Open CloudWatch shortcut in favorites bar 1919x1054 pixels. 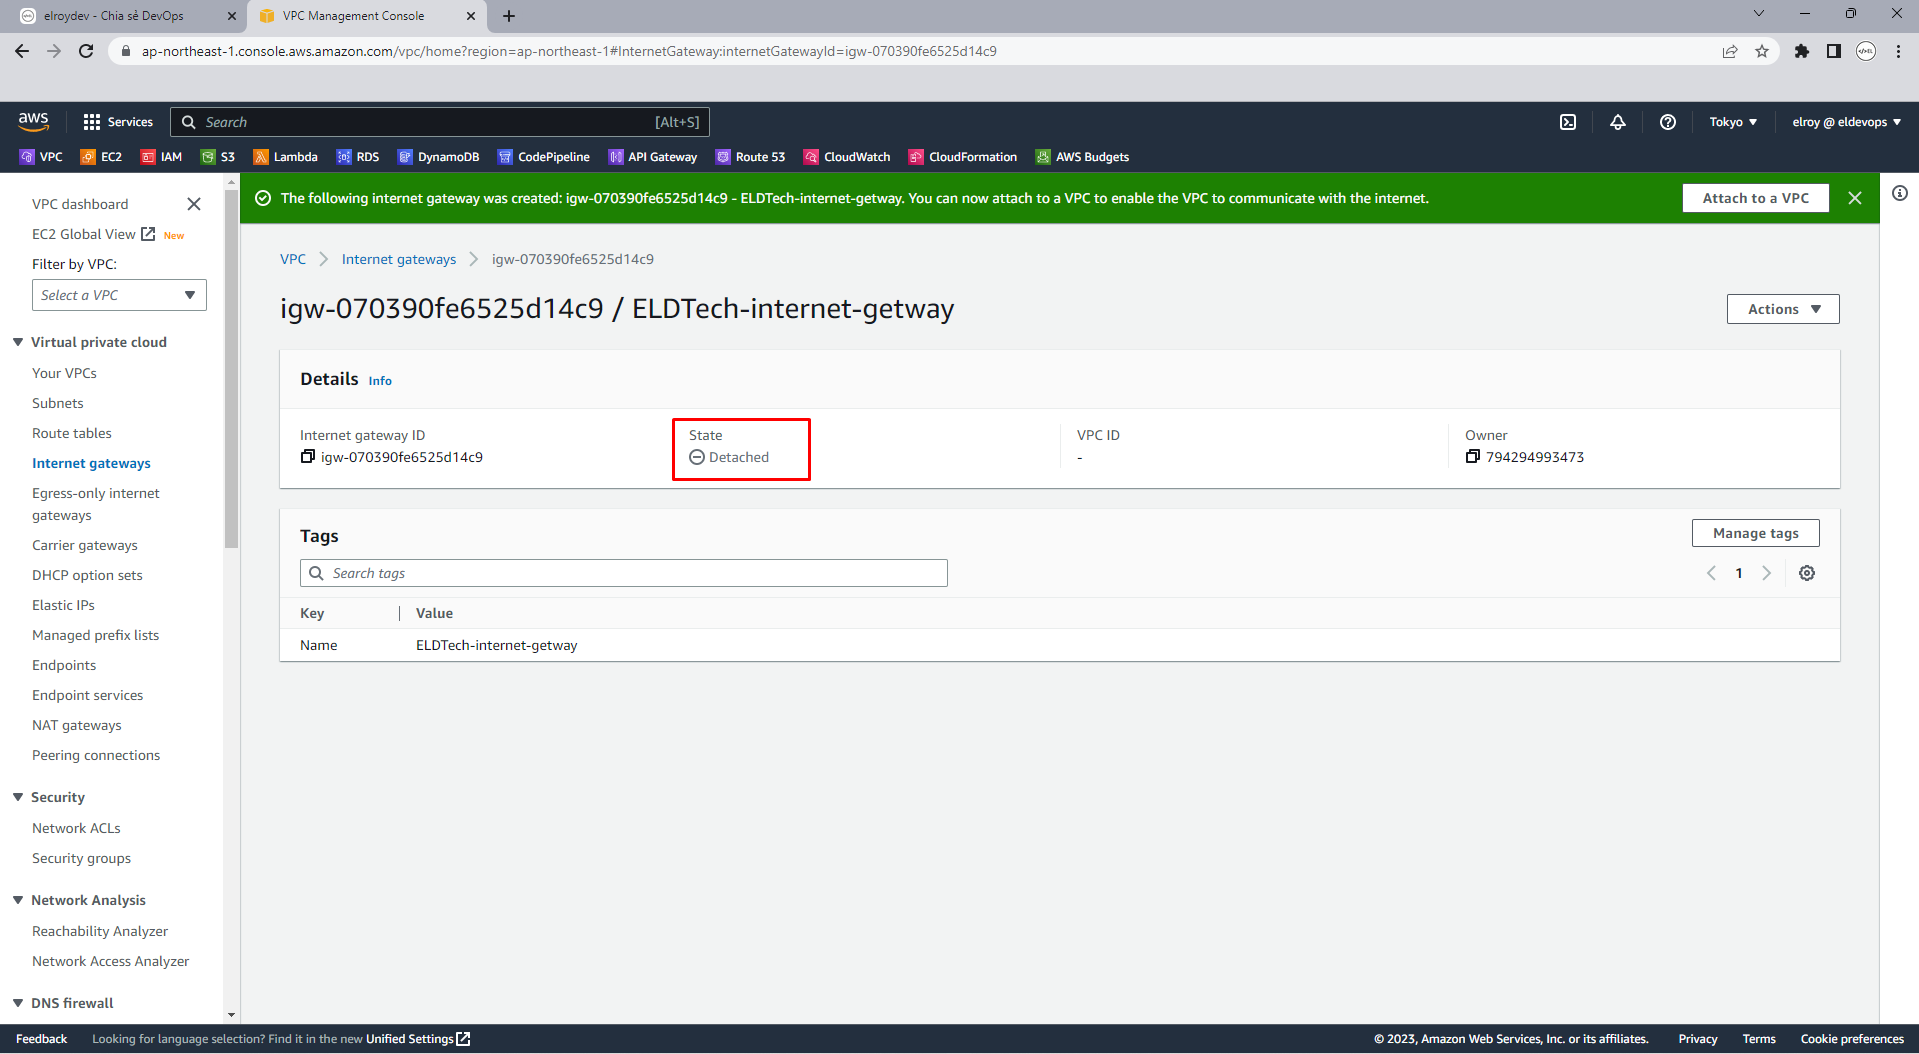click(847, 157)
